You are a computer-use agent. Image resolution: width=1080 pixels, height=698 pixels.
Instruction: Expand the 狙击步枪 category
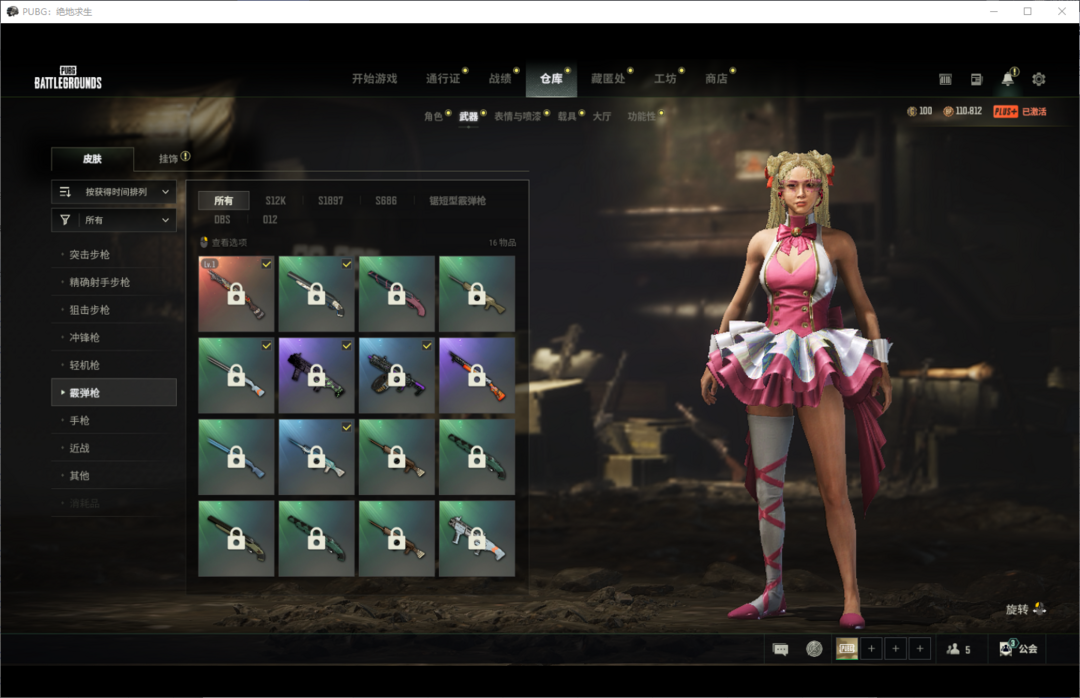[x=114, y=309]
